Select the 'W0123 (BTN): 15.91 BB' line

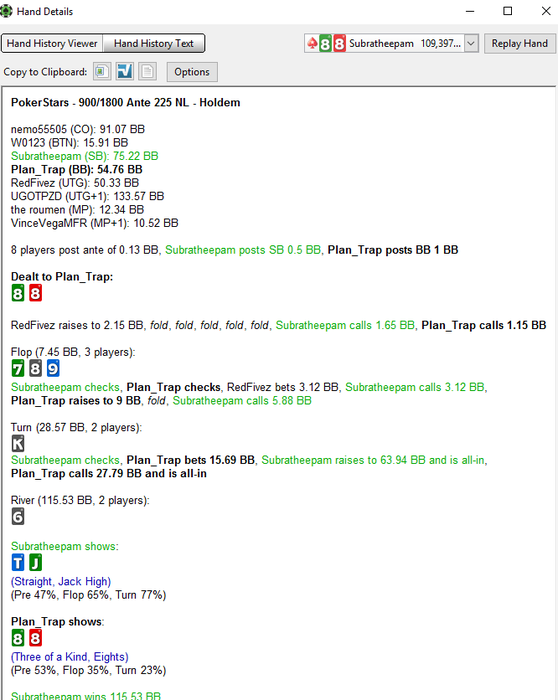[x=69, y=143]
